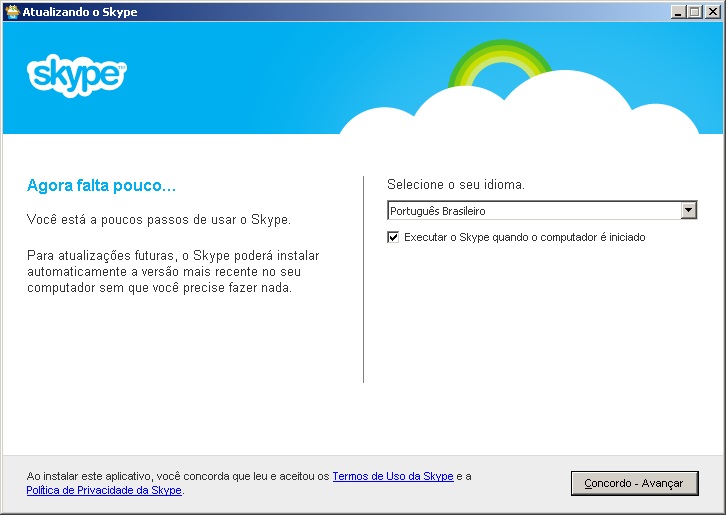
Task: Click the vertical divider between the panels
Action: tap(363, 280)
